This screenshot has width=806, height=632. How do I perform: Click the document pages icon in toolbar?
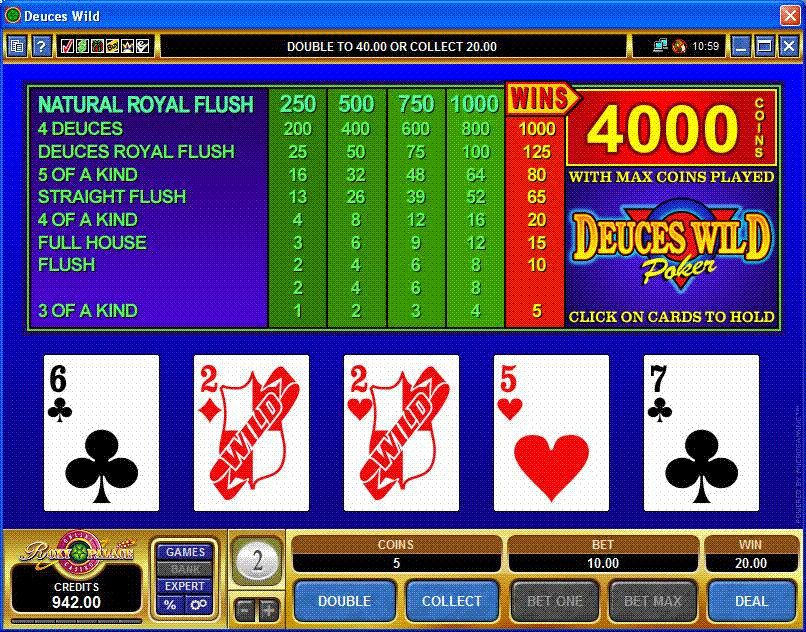[17, 46]
